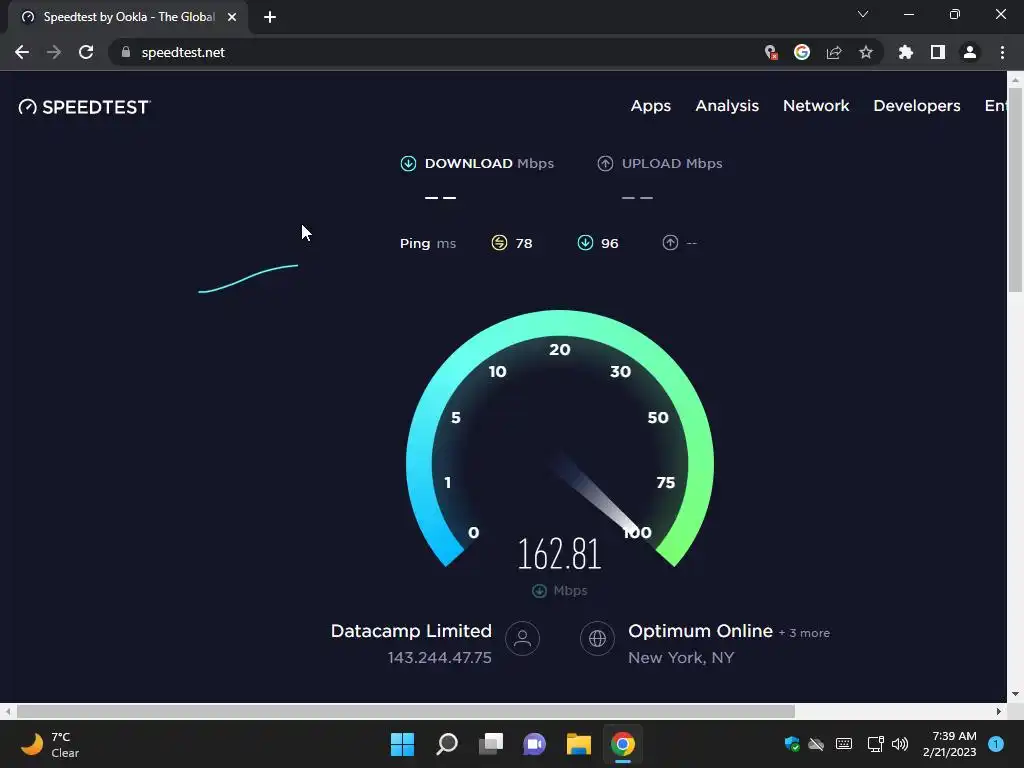This screenshot has width=1024, height=768.
Task: Open the Analysis menu
Action: coord(727,106)
